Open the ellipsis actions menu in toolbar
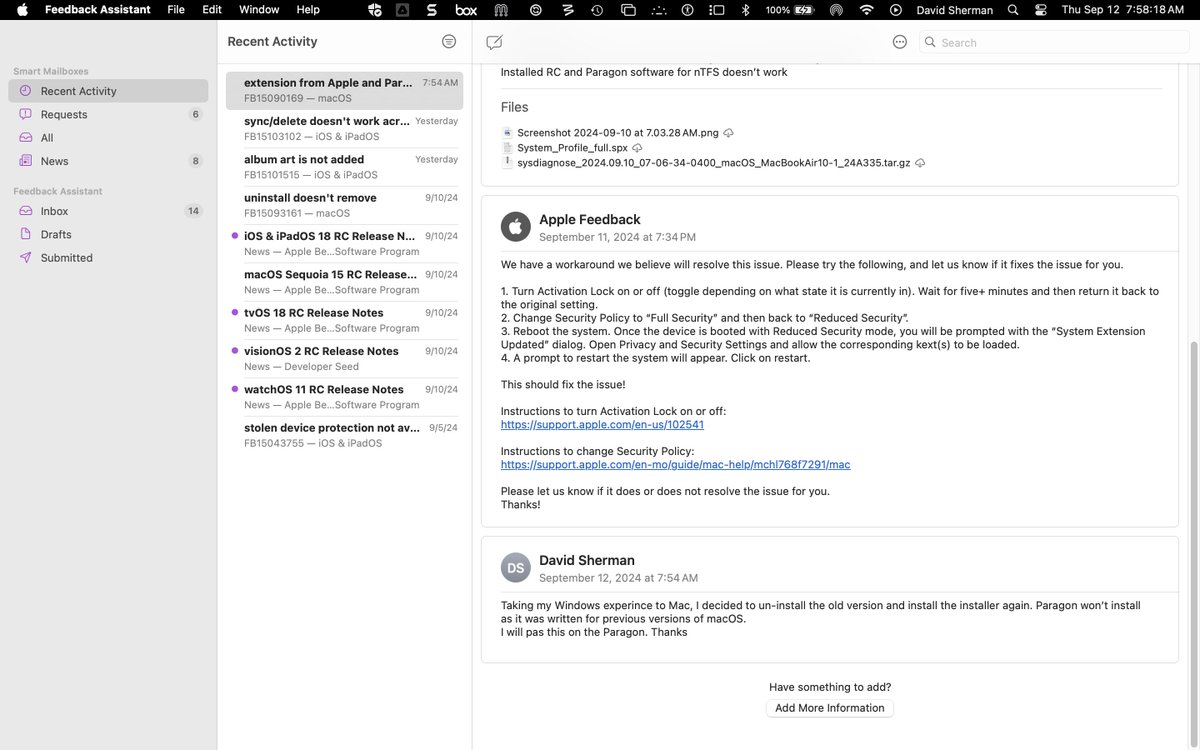This screenshot has height=750, width=1200. point(899,42)
